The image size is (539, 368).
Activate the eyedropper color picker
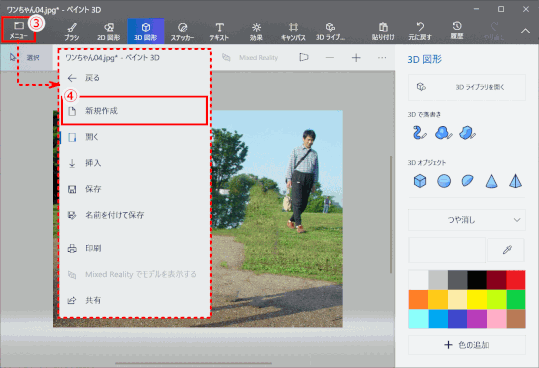tap(506, 250)
